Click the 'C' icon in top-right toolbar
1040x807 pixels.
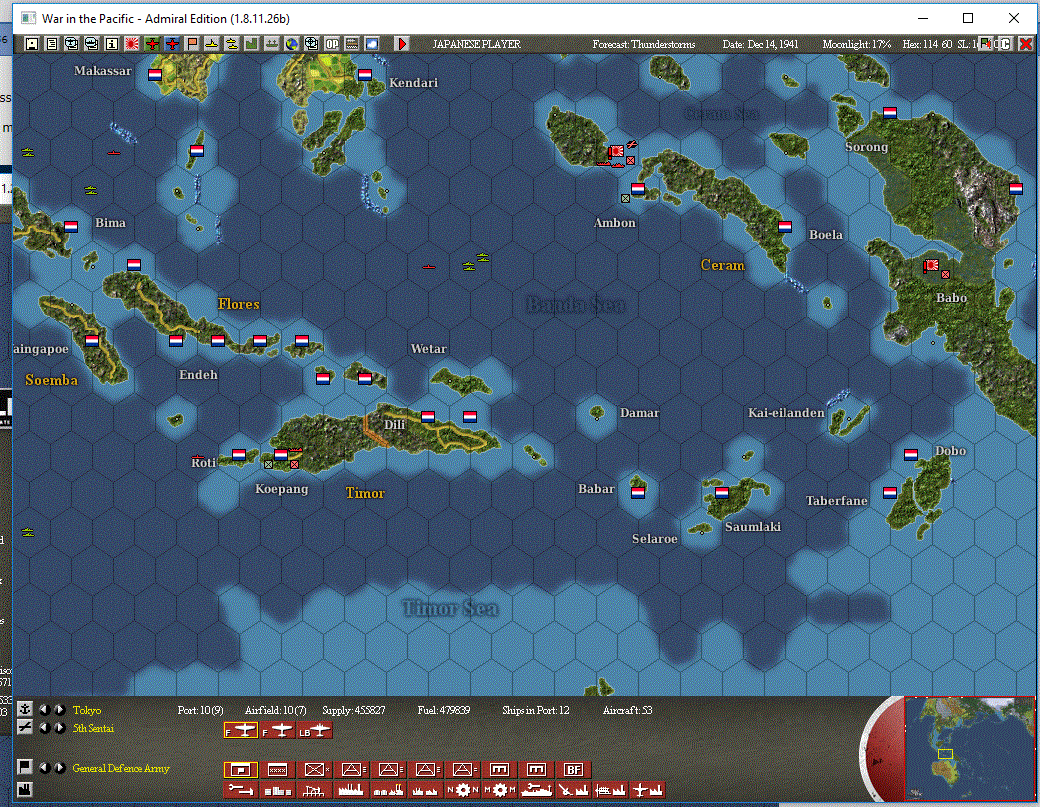click(1006, 44)
